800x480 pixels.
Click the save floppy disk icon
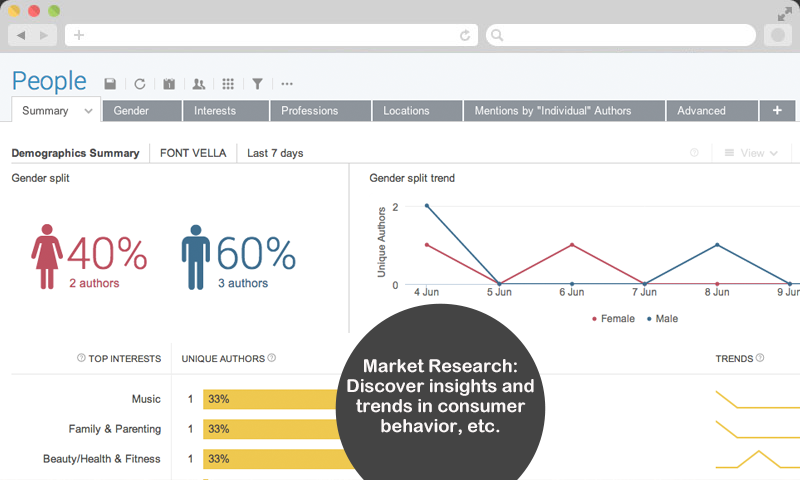click(x=110, y=84)
